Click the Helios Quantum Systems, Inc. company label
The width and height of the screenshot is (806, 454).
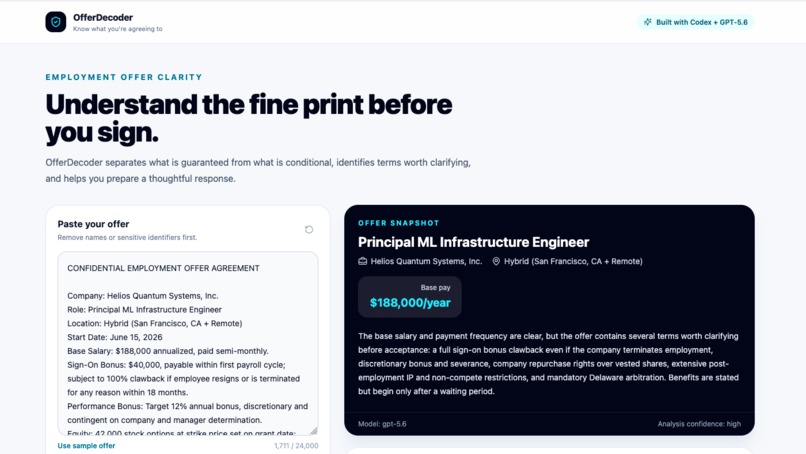pyautogui.click(x=426, y=261)
